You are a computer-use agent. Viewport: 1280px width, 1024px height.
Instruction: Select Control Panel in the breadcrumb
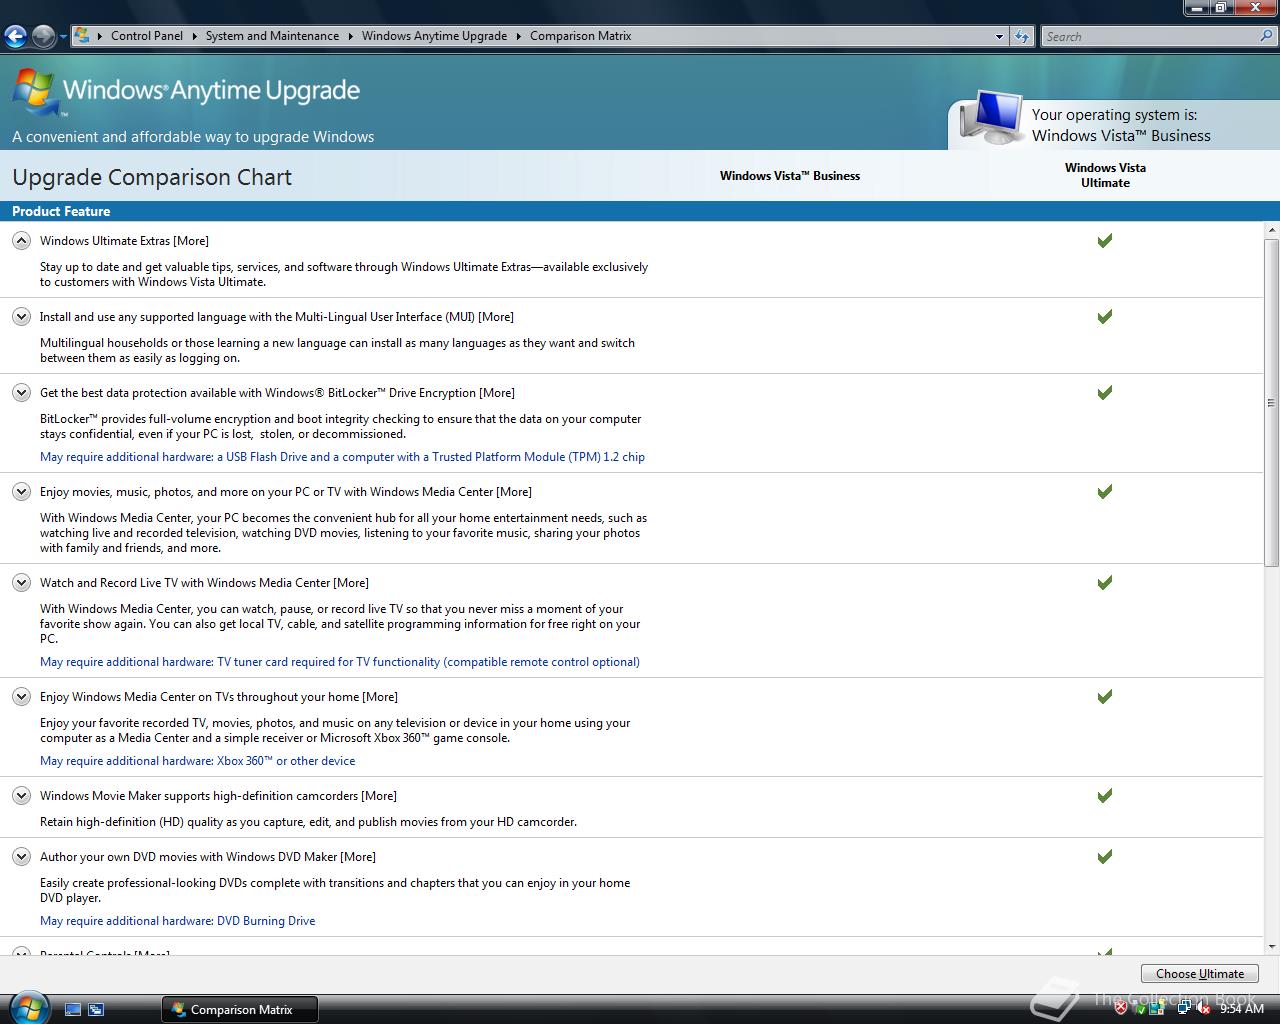[147, 36]
